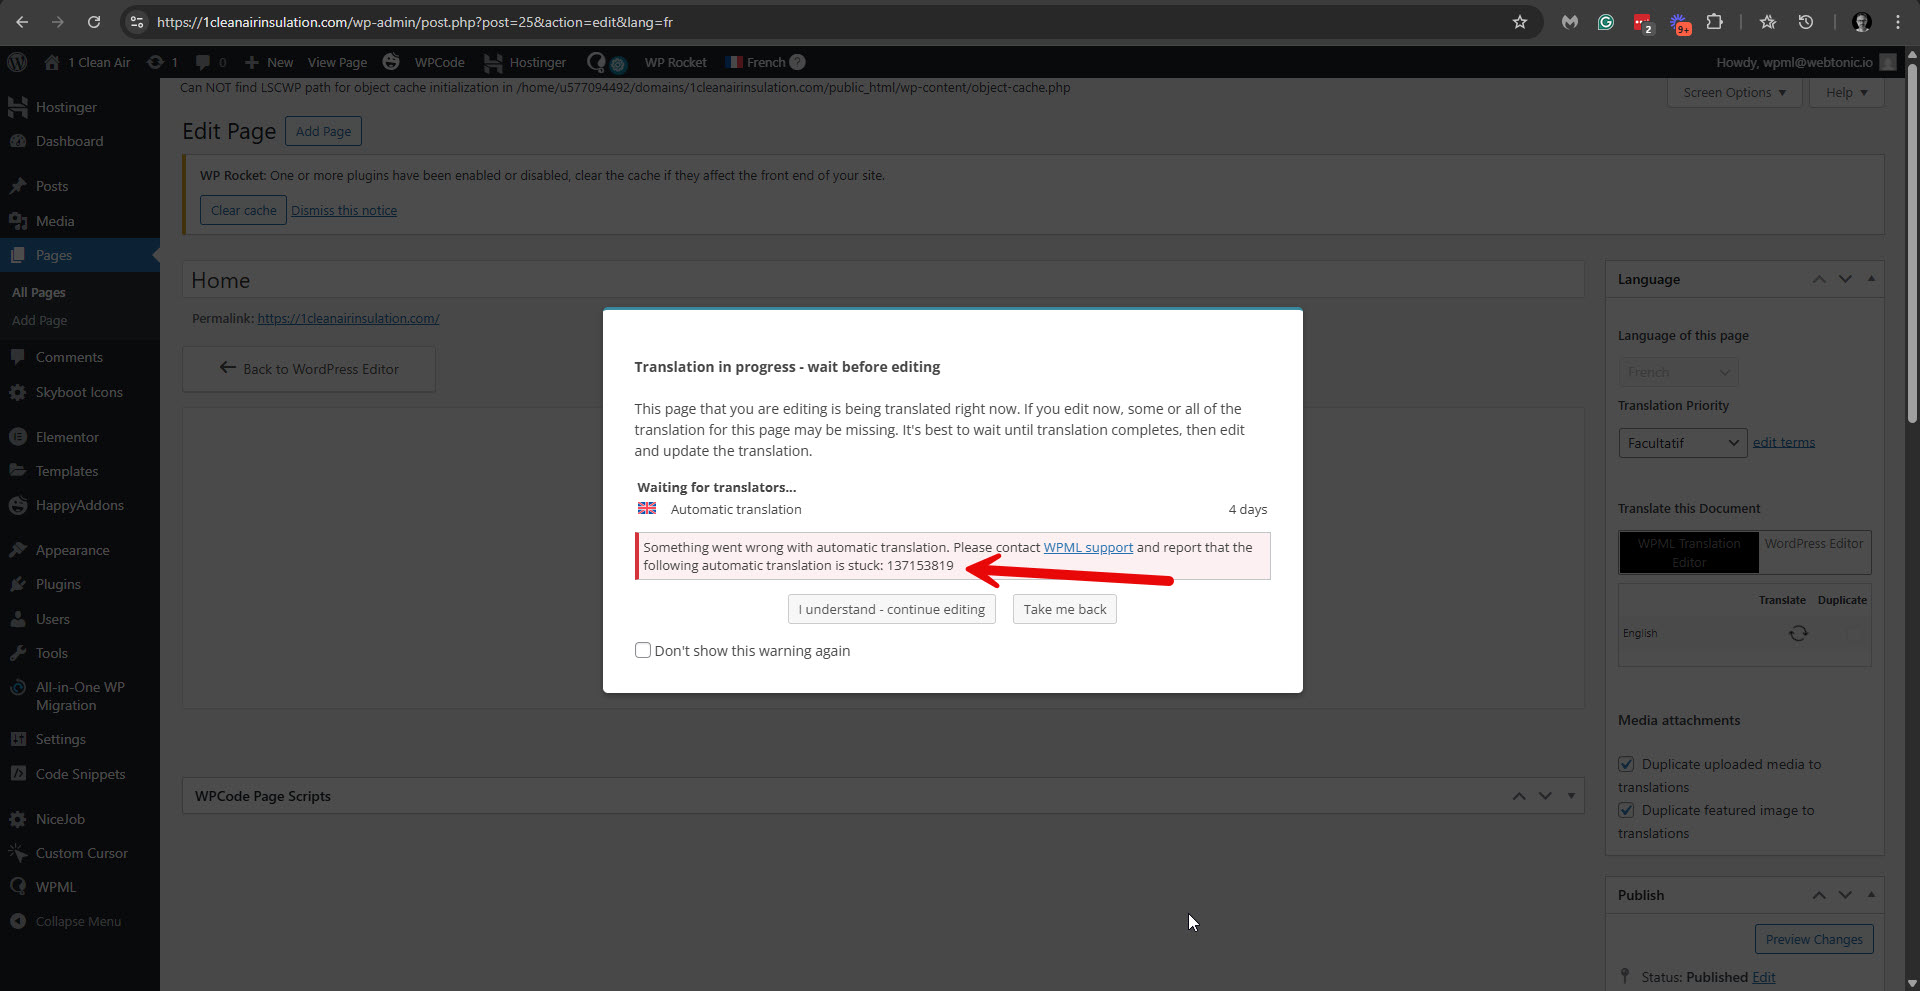
Task: Toggle the WPCode Page Scripts panel
Action: 1571,796
